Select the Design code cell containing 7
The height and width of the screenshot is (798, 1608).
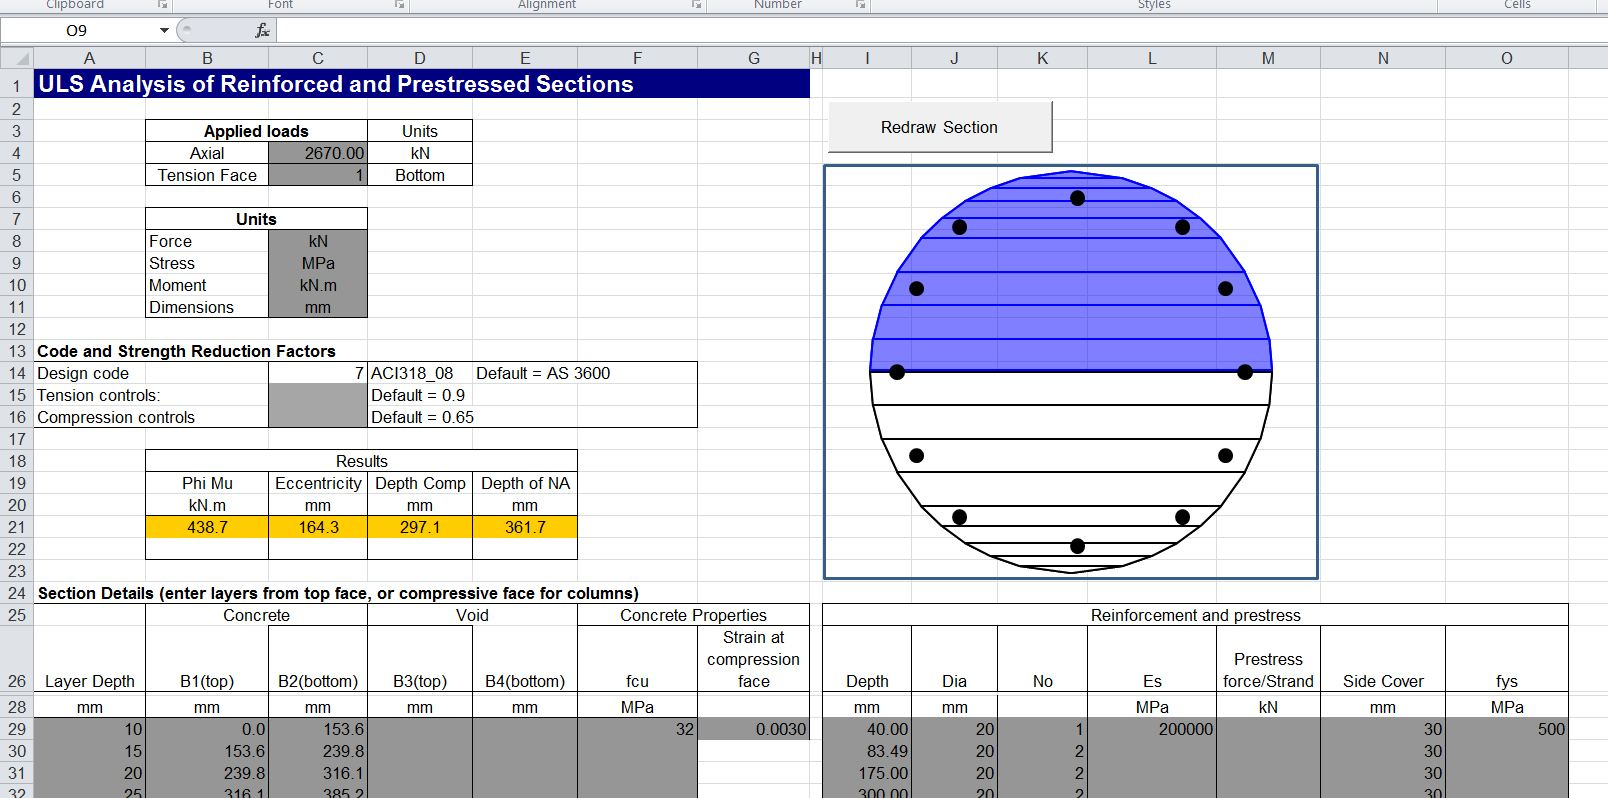pyautogui.click(x=318, y=373)
